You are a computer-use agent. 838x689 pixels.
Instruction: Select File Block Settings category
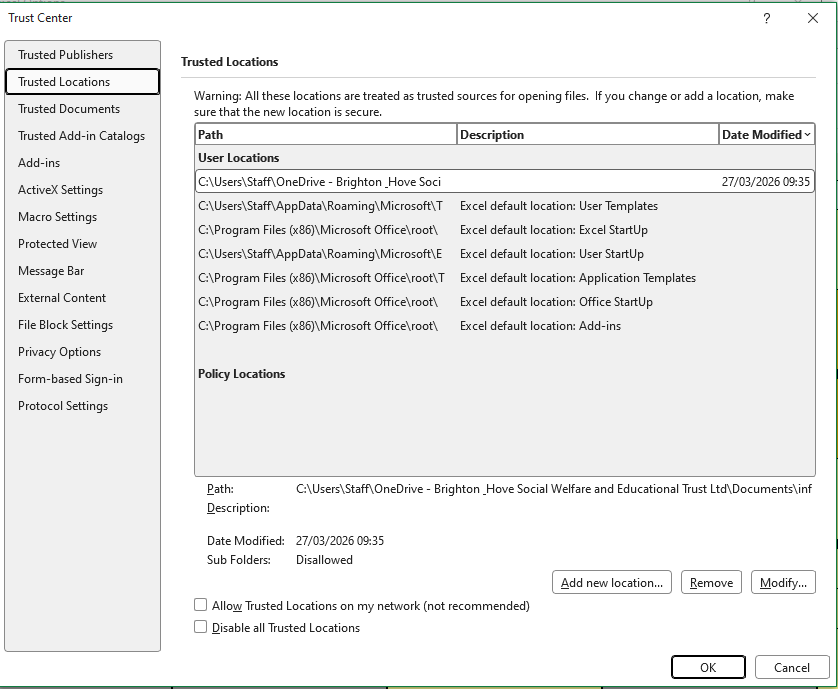tap(65, 325)
